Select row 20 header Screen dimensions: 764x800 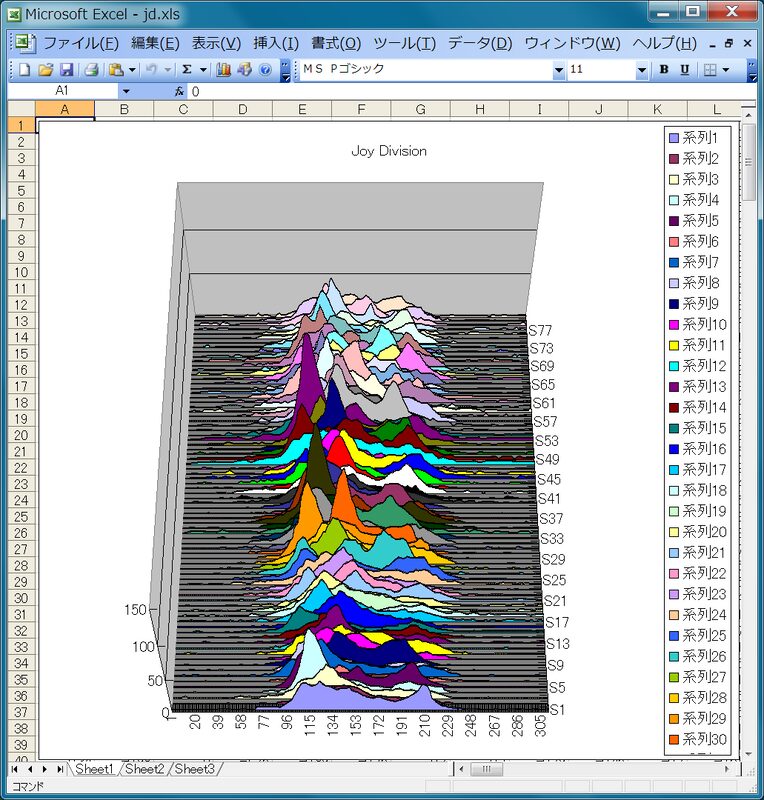[21, 435]
